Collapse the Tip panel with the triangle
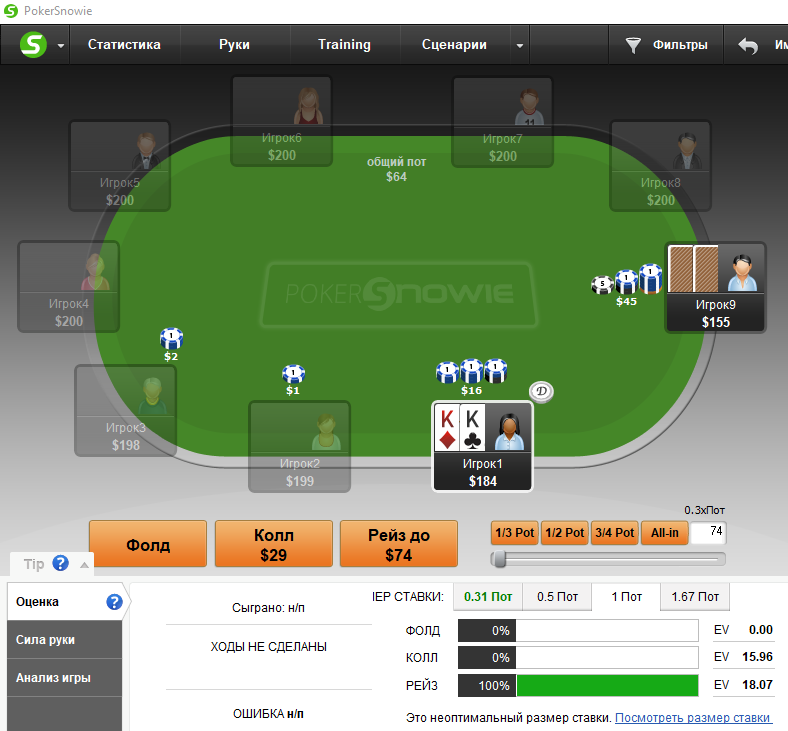This screenshot has width=788, height=731. (84, 565)
